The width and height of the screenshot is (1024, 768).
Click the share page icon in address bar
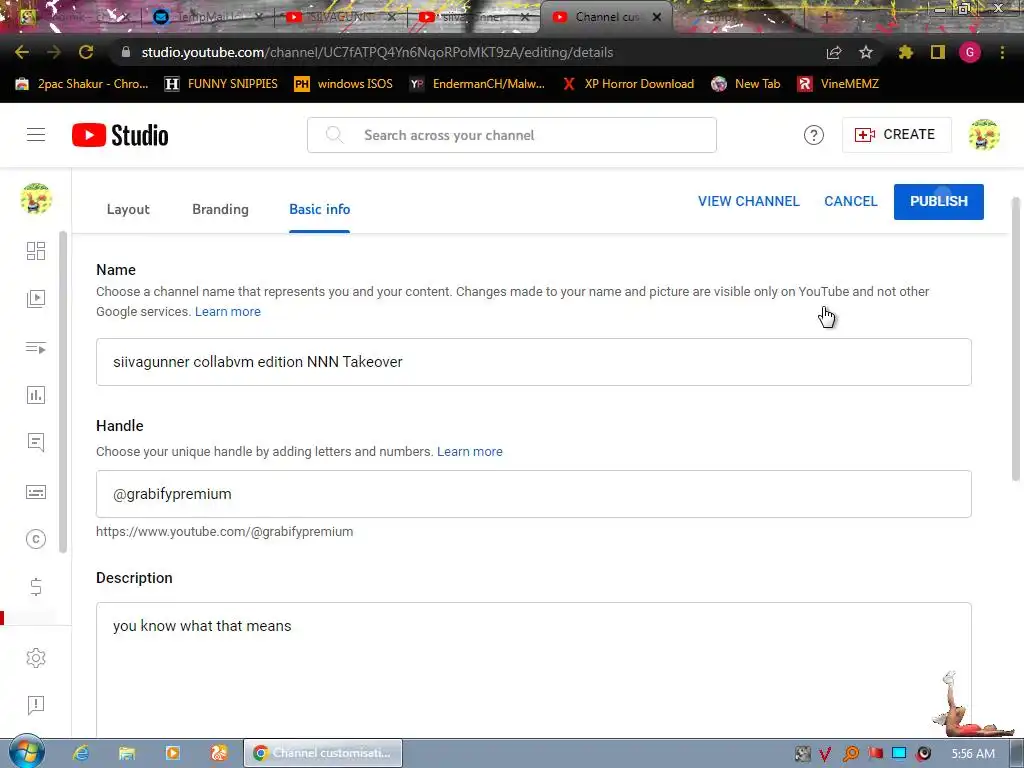834,52
